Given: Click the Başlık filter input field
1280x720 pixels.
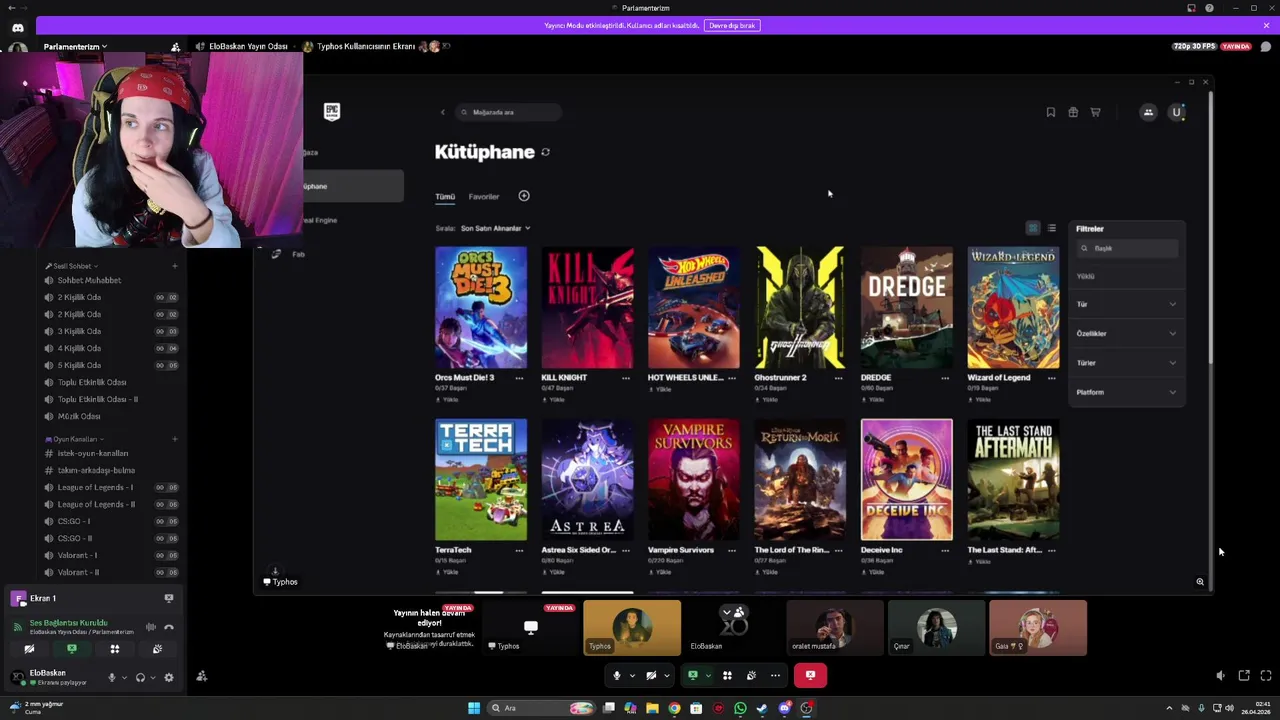Looking at the screenshot, I should pyautogui.click(x=1127, y=248).
